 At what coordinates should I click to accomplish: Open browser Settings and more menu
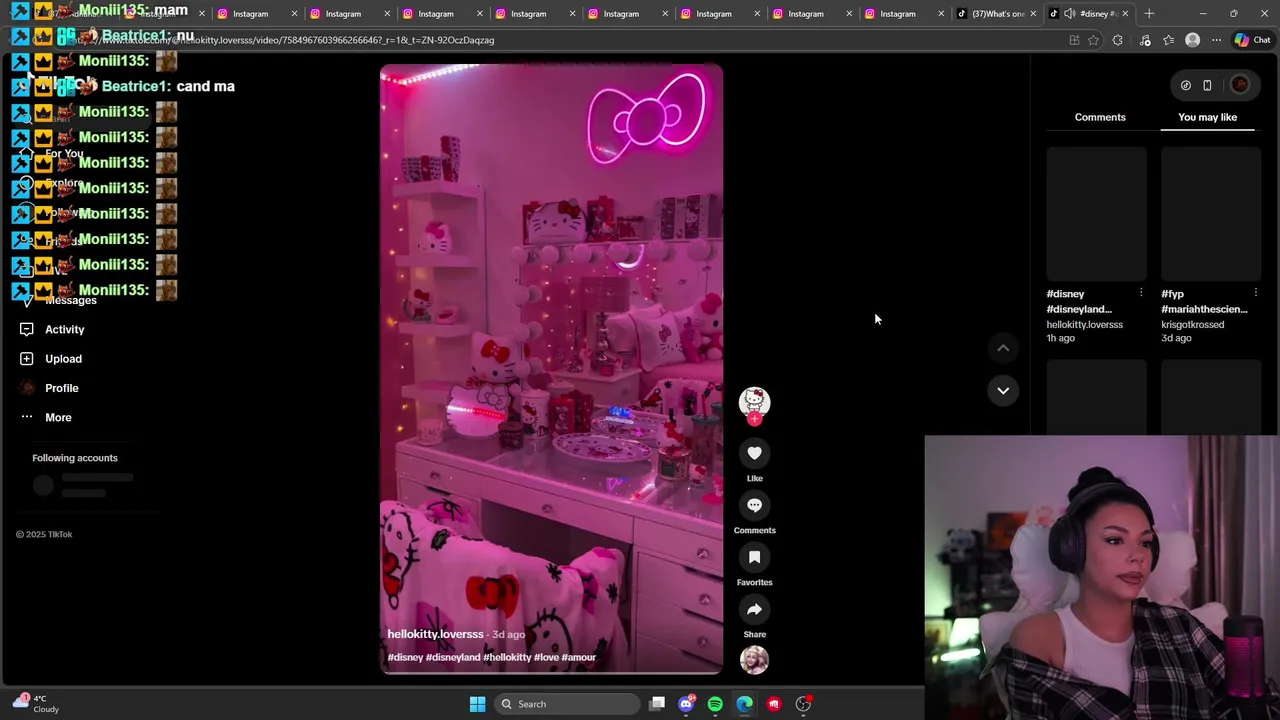coord(1216,40)
